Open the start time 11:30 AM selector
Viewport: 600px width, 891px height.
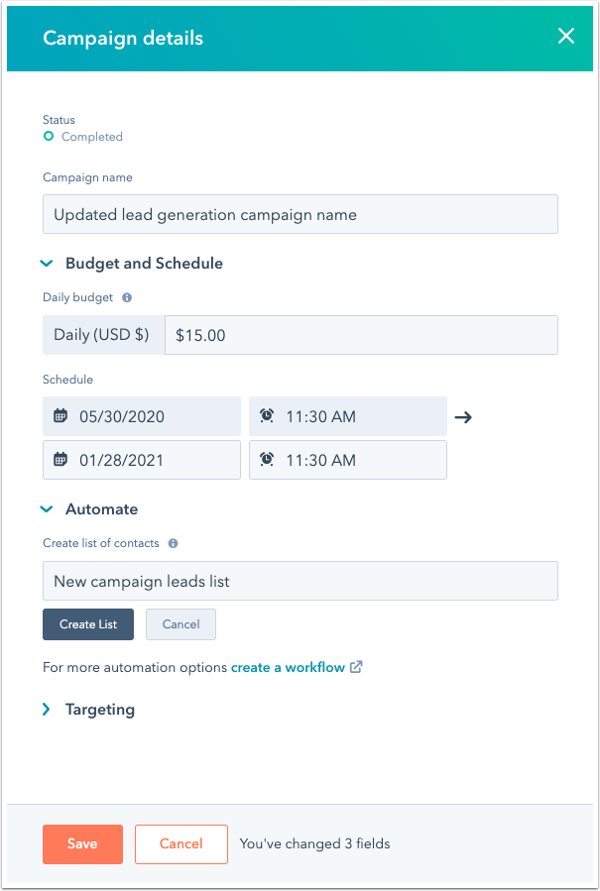tap(348, 416)
